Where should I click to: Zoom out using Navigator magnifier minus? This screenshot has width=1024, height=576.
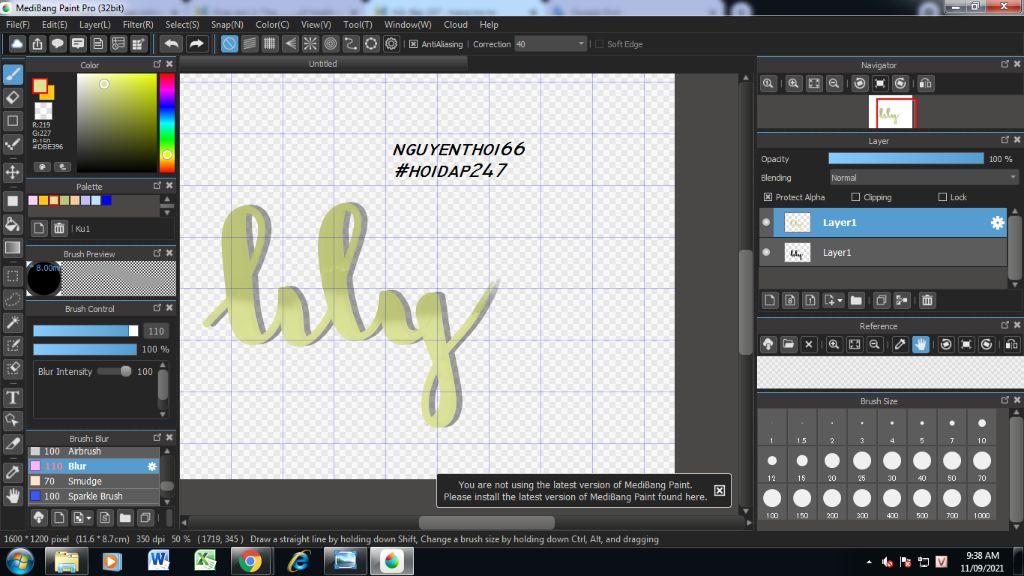[x=834, y=84]
